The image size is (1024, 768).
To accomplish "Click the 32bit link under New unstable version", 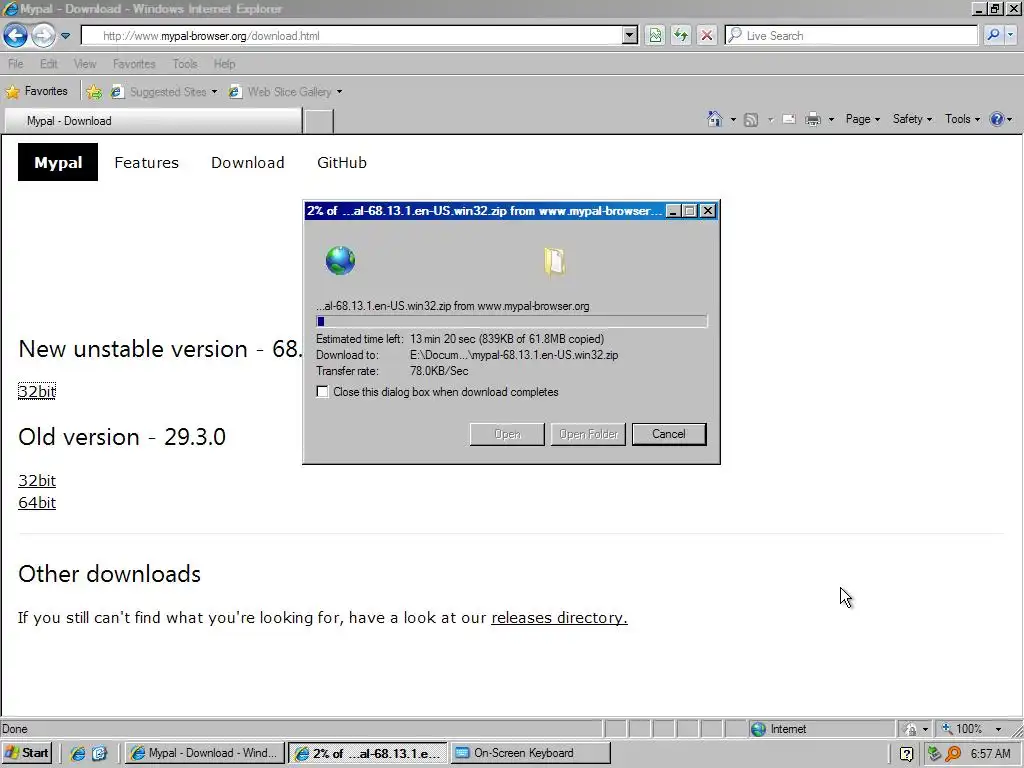I will click(x=37, y=391).
